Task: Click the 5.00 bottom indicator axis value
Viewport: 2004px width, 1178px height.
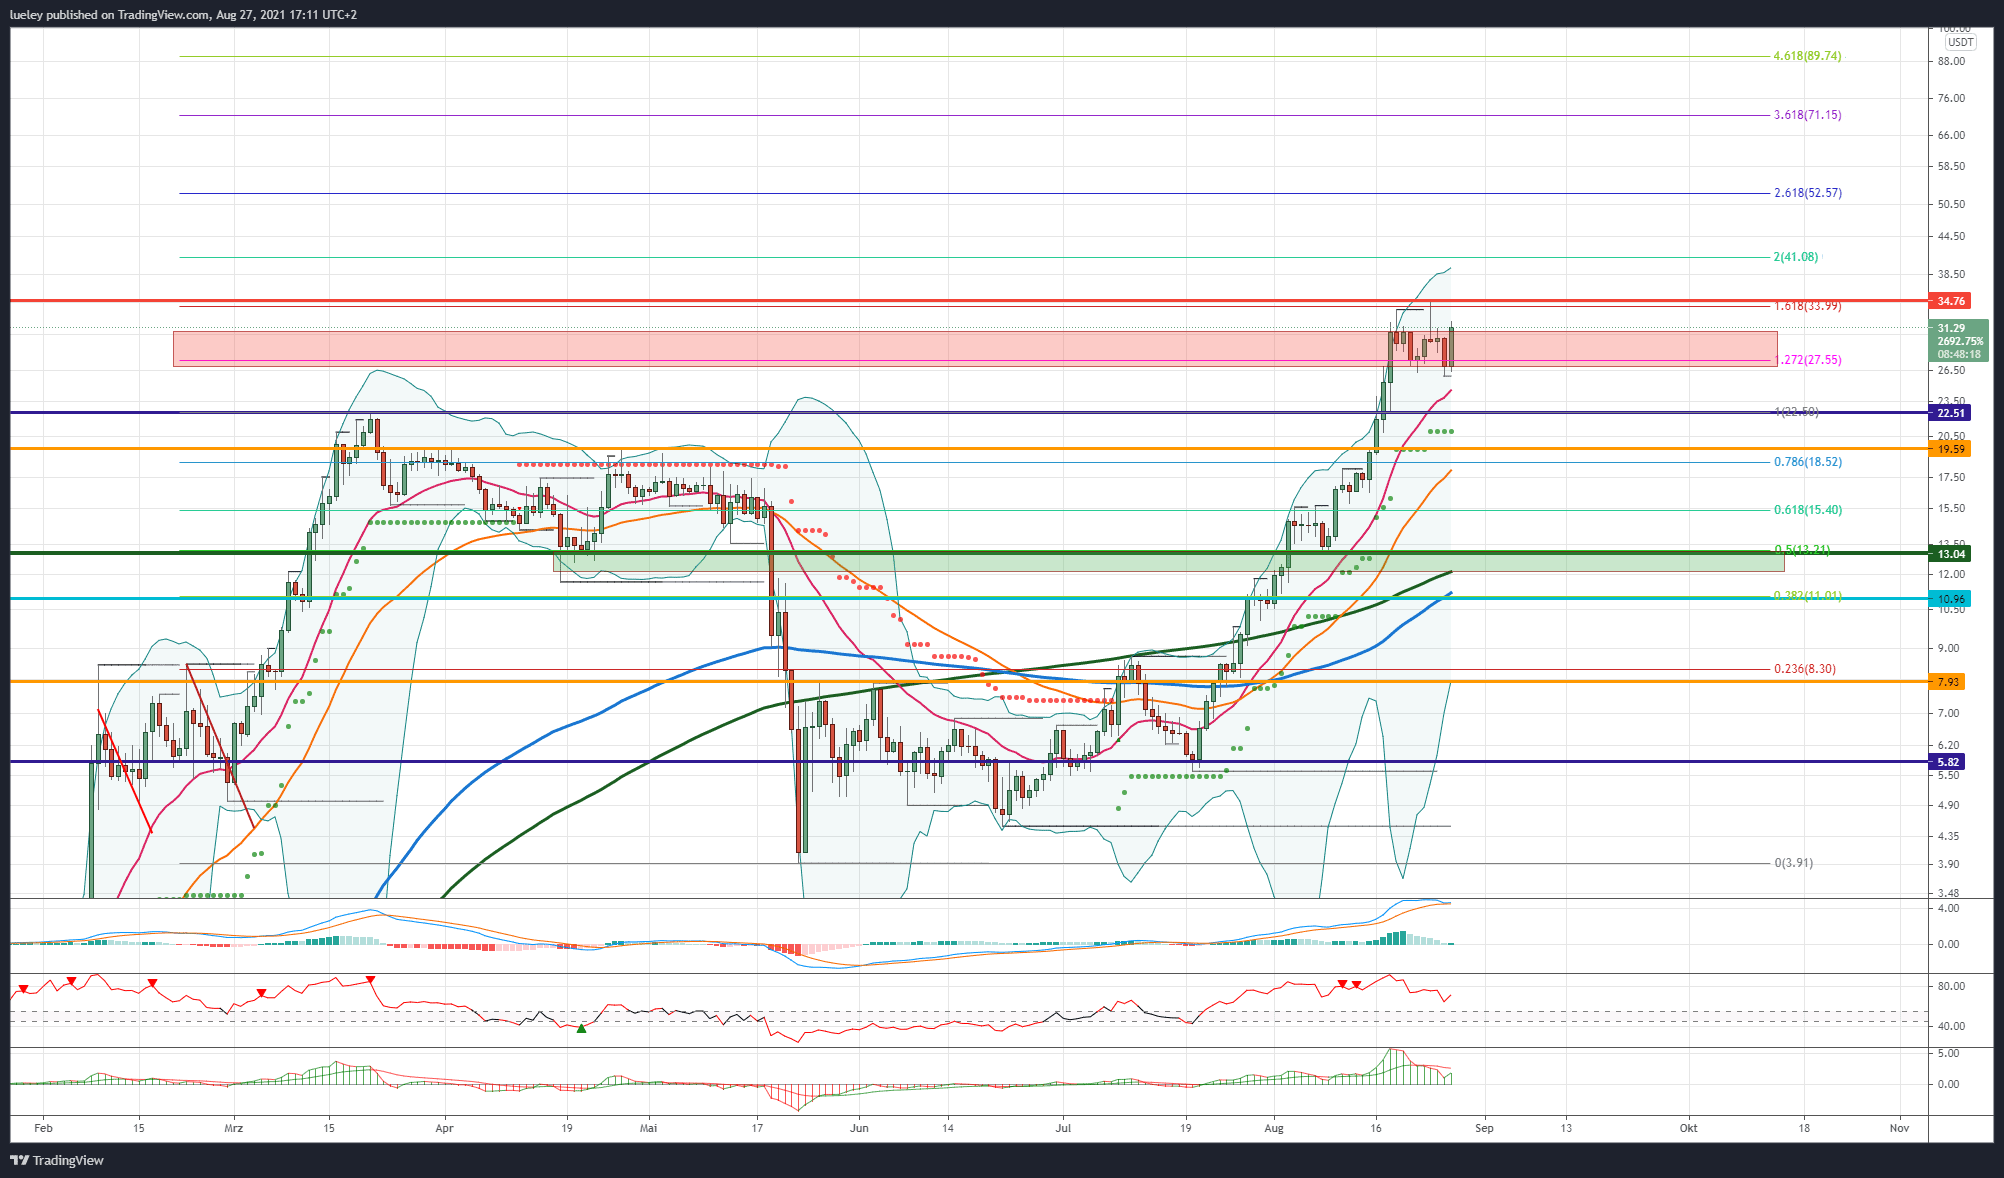Action: point(1948,1053)
